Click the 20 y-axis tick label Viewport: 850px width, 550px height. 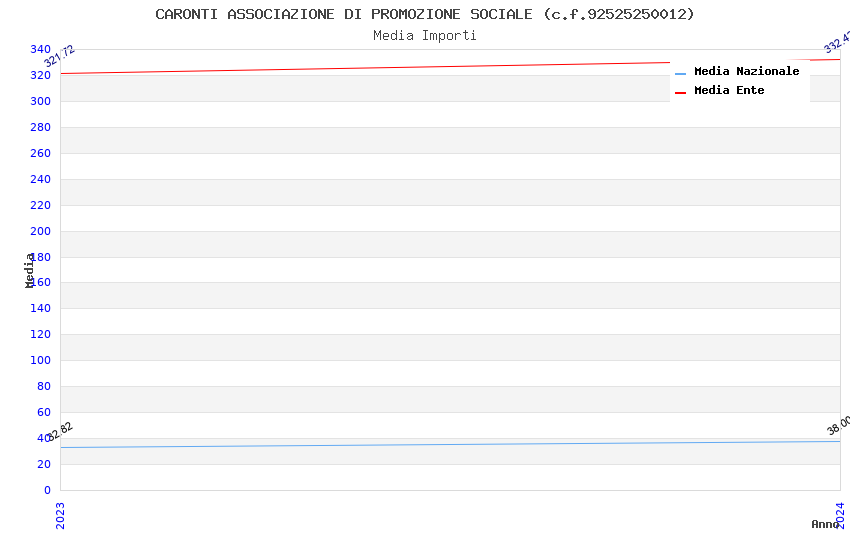pos(44,464)
